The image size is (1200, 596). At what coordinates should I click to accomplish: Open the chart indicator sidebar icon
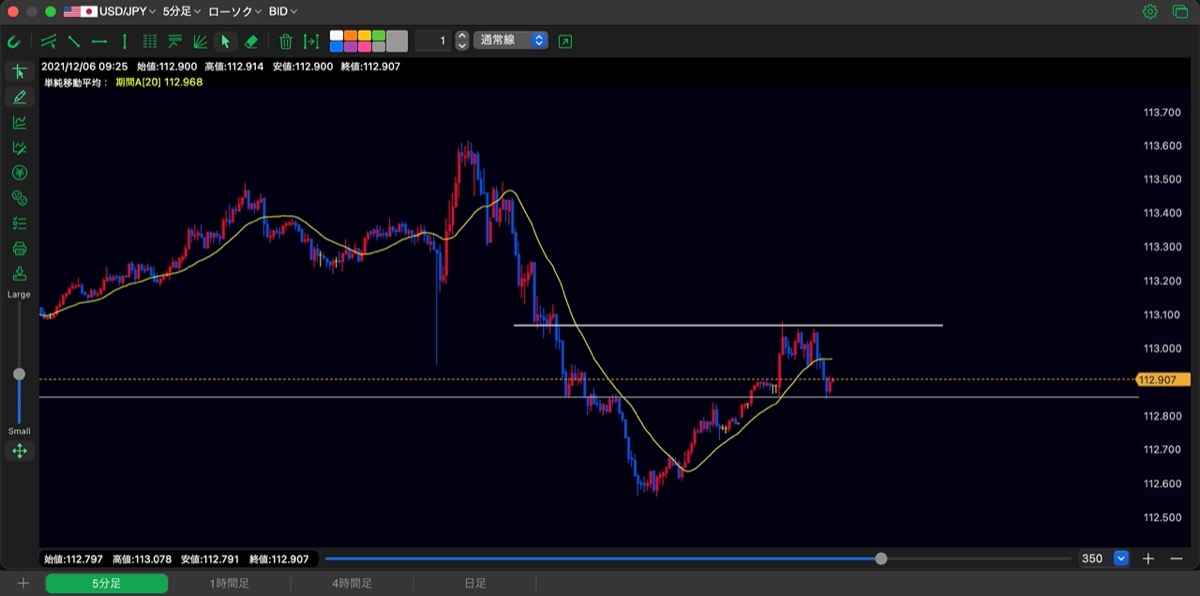click(19, 122)
